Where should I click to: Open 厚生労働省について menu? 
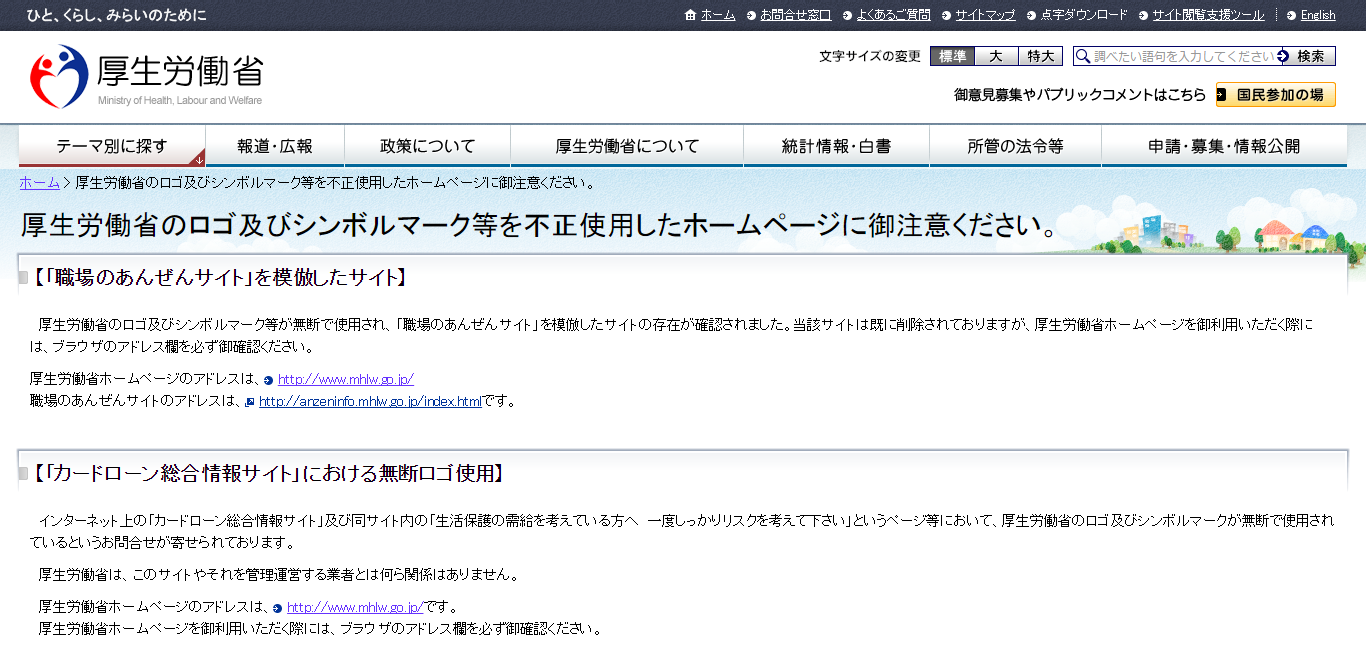click(x=627, y=146)
